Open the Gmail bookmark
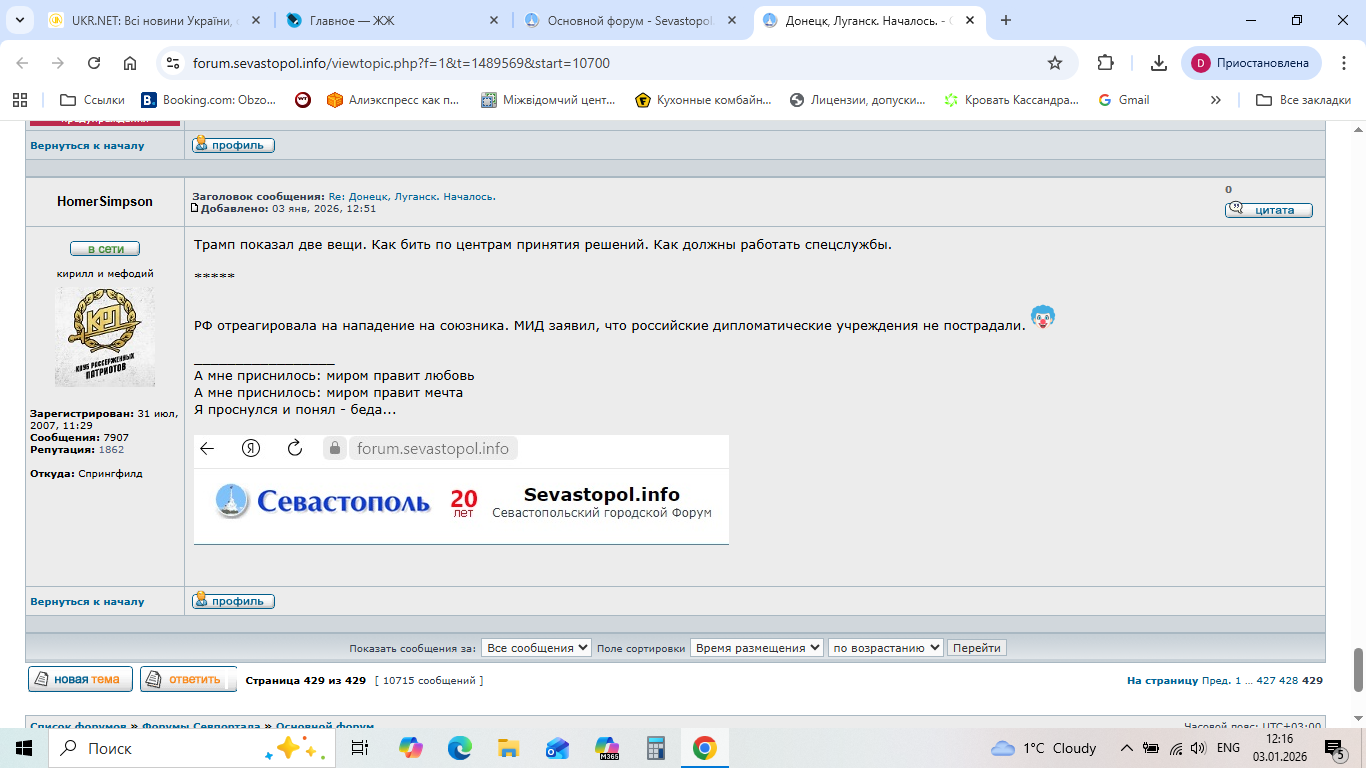 1124,100
